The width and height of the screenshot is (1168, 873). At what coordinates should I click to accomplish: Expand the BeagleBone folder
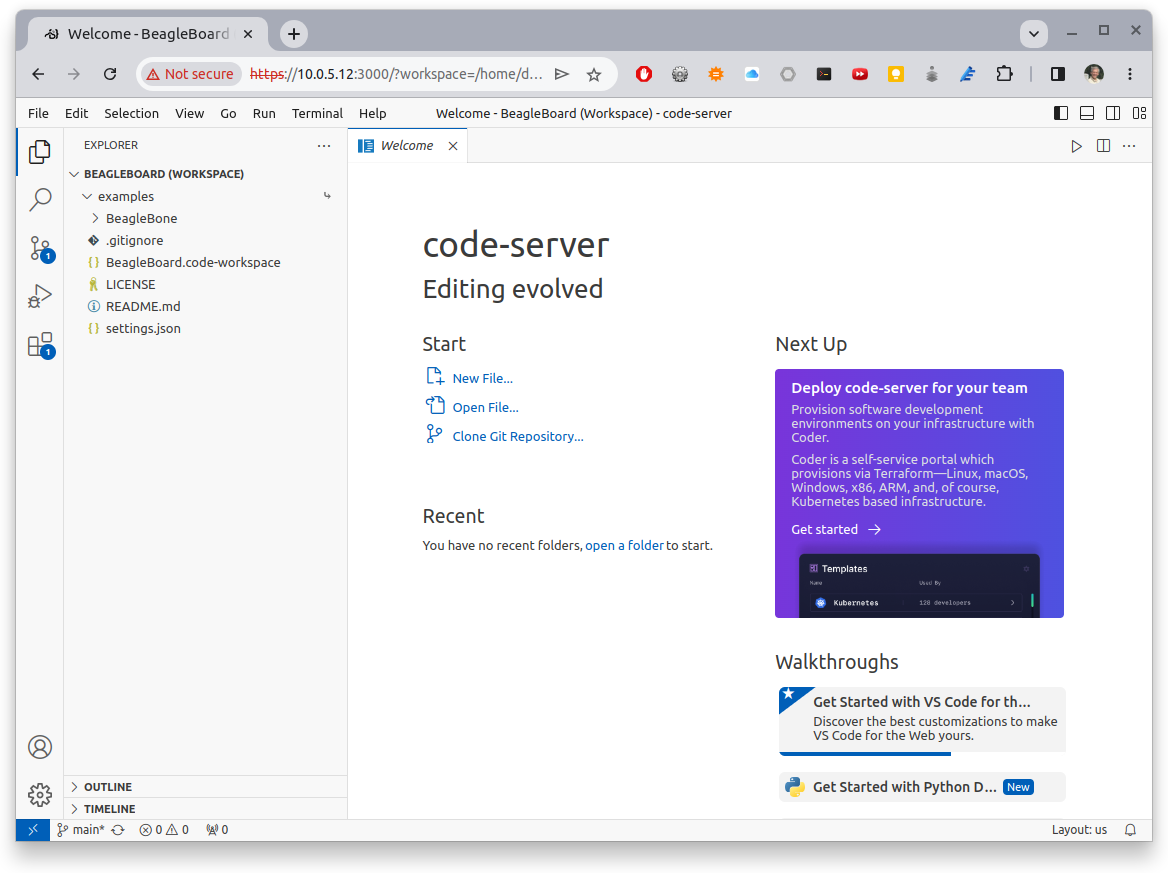141,218
